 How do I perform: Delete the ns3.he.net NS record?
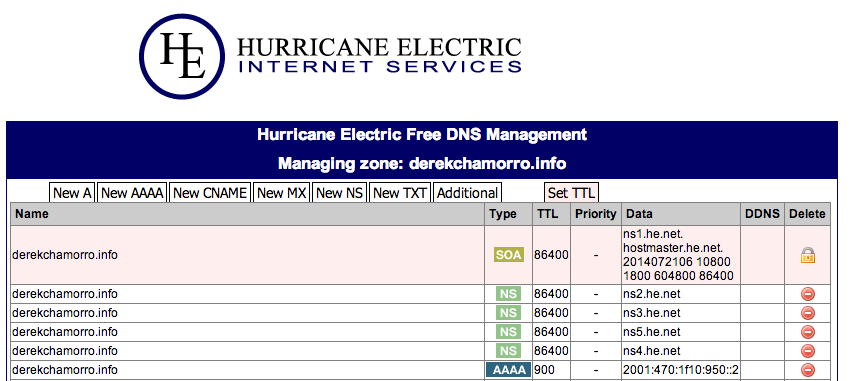pyautogui.click(x=808, y=313)
